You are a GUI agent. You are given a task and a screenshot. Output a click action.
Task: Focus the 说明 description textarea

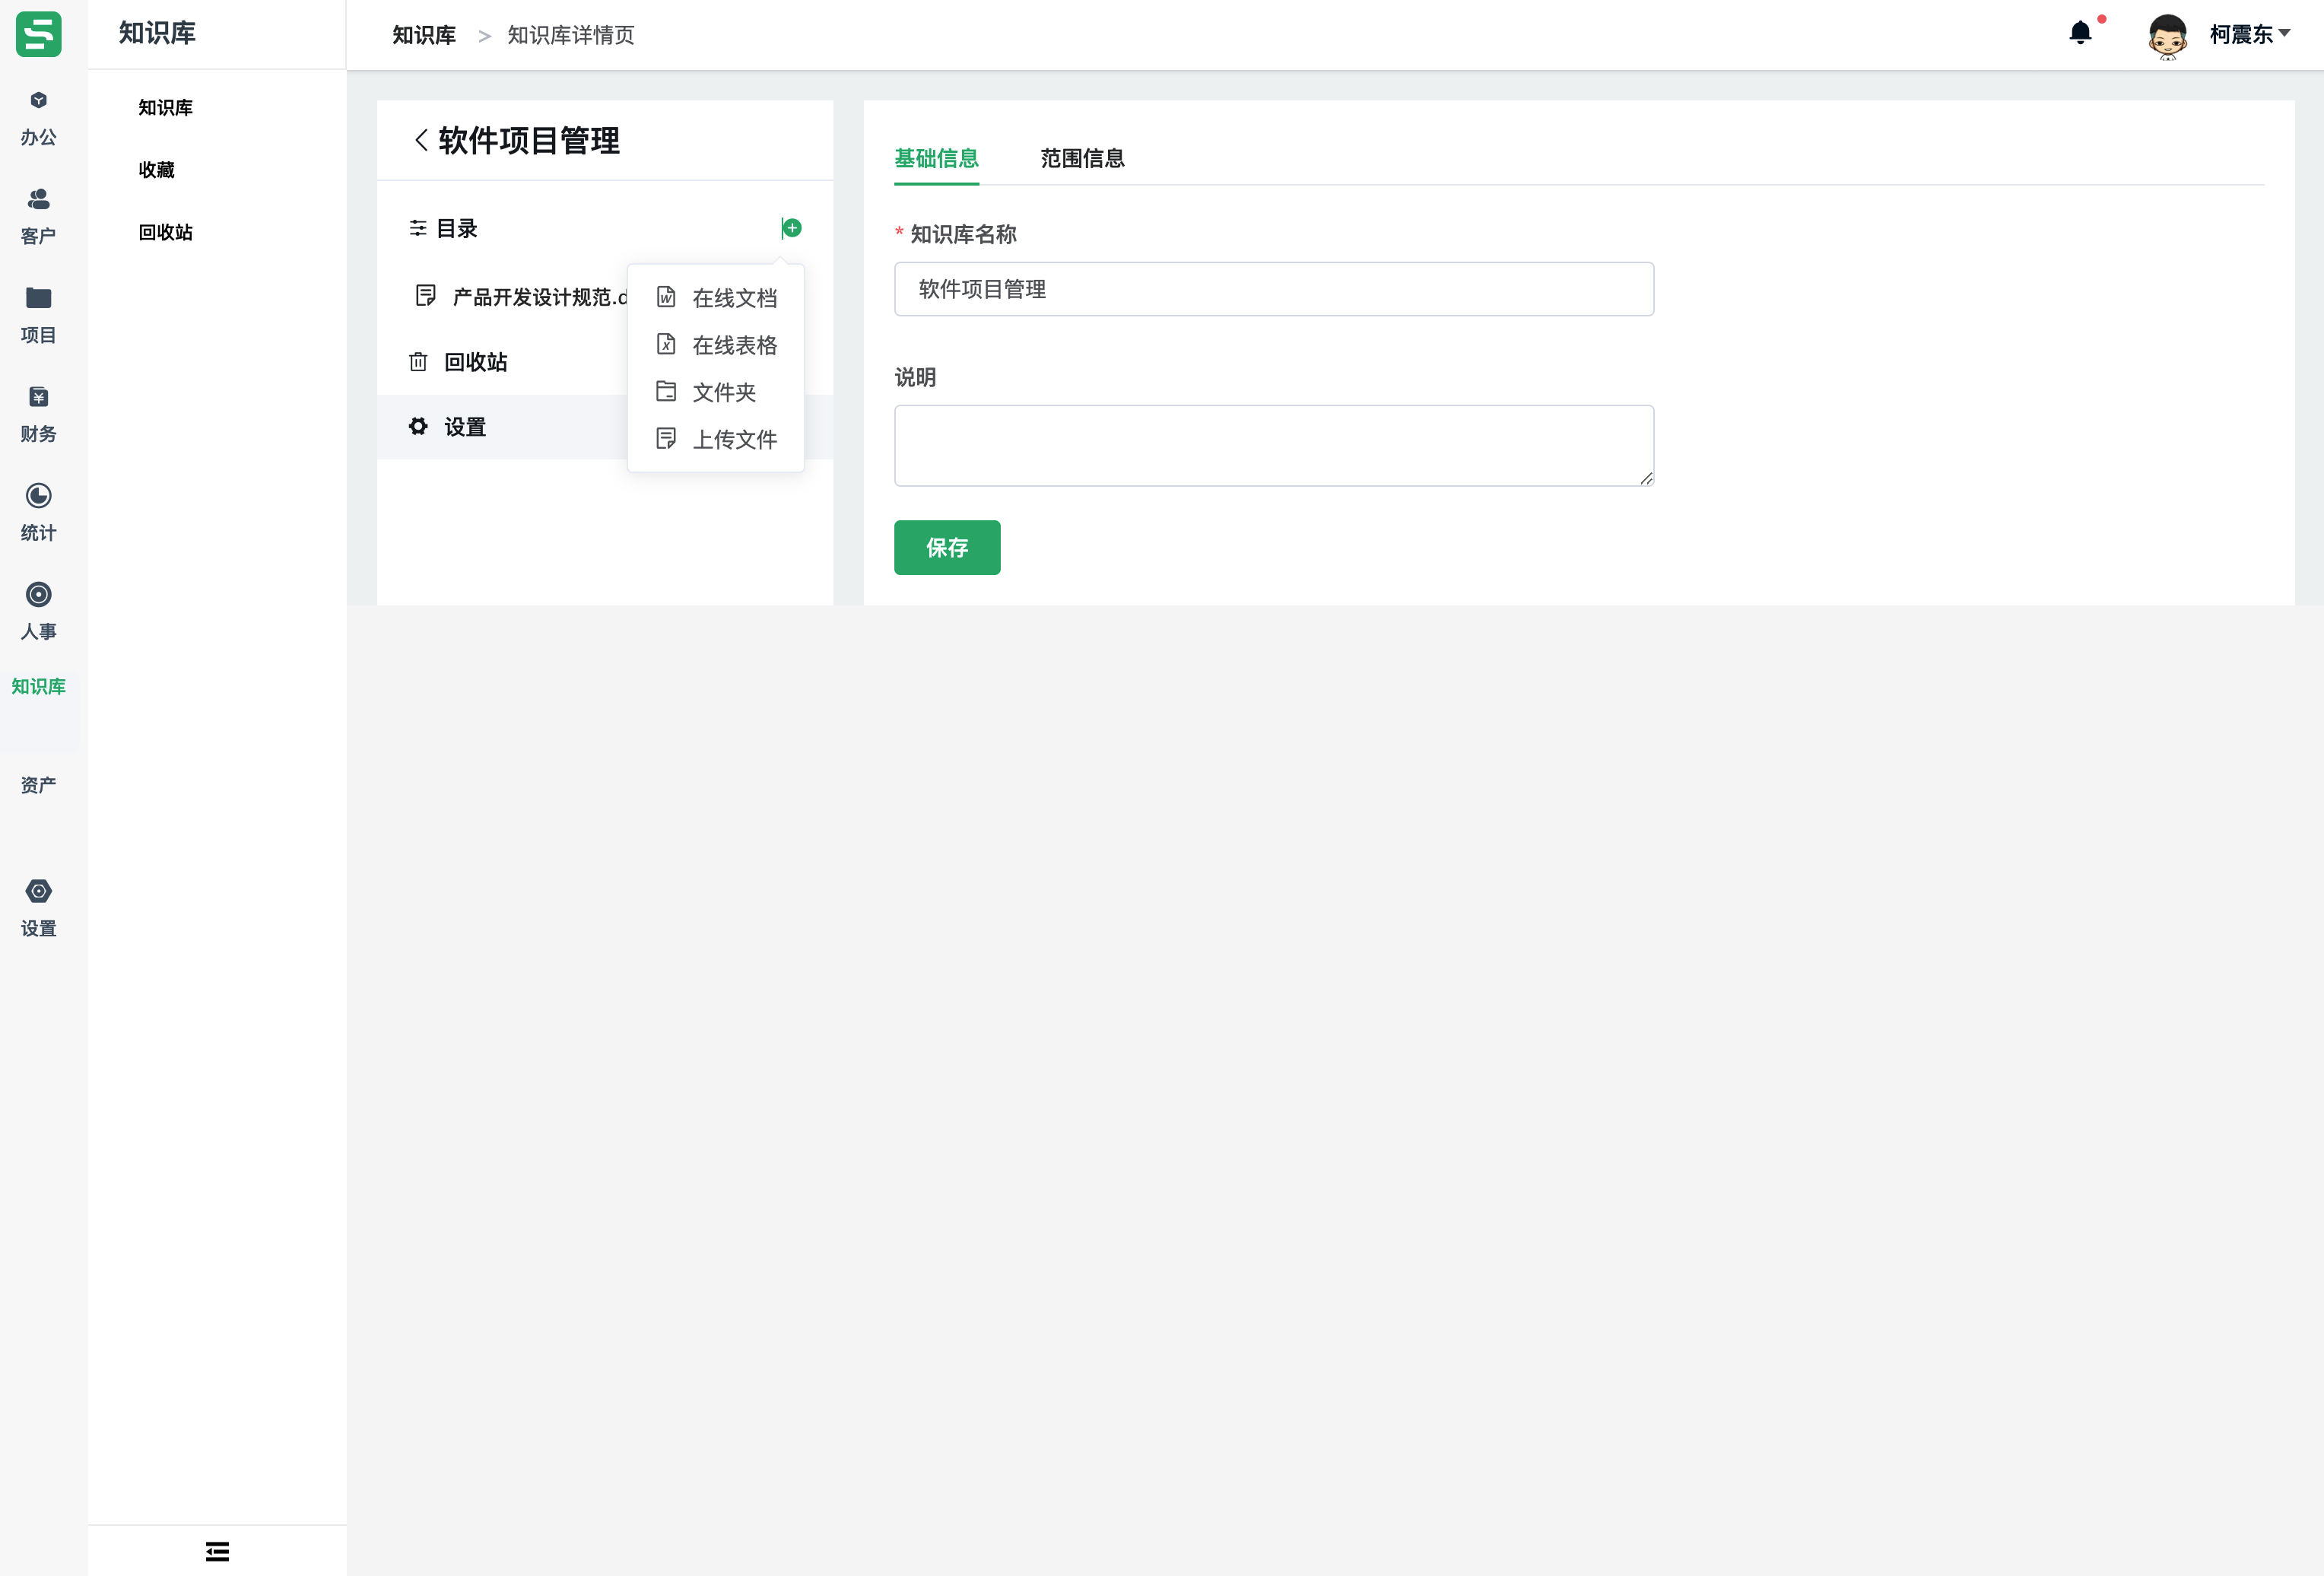(x=1274, y=445)
